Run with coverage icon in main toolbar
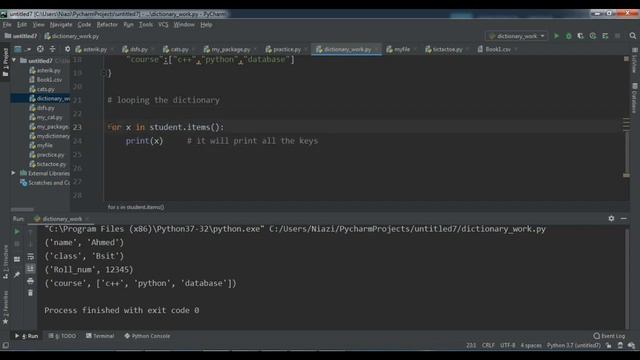The image size is (640, 360). coord(580,36)
